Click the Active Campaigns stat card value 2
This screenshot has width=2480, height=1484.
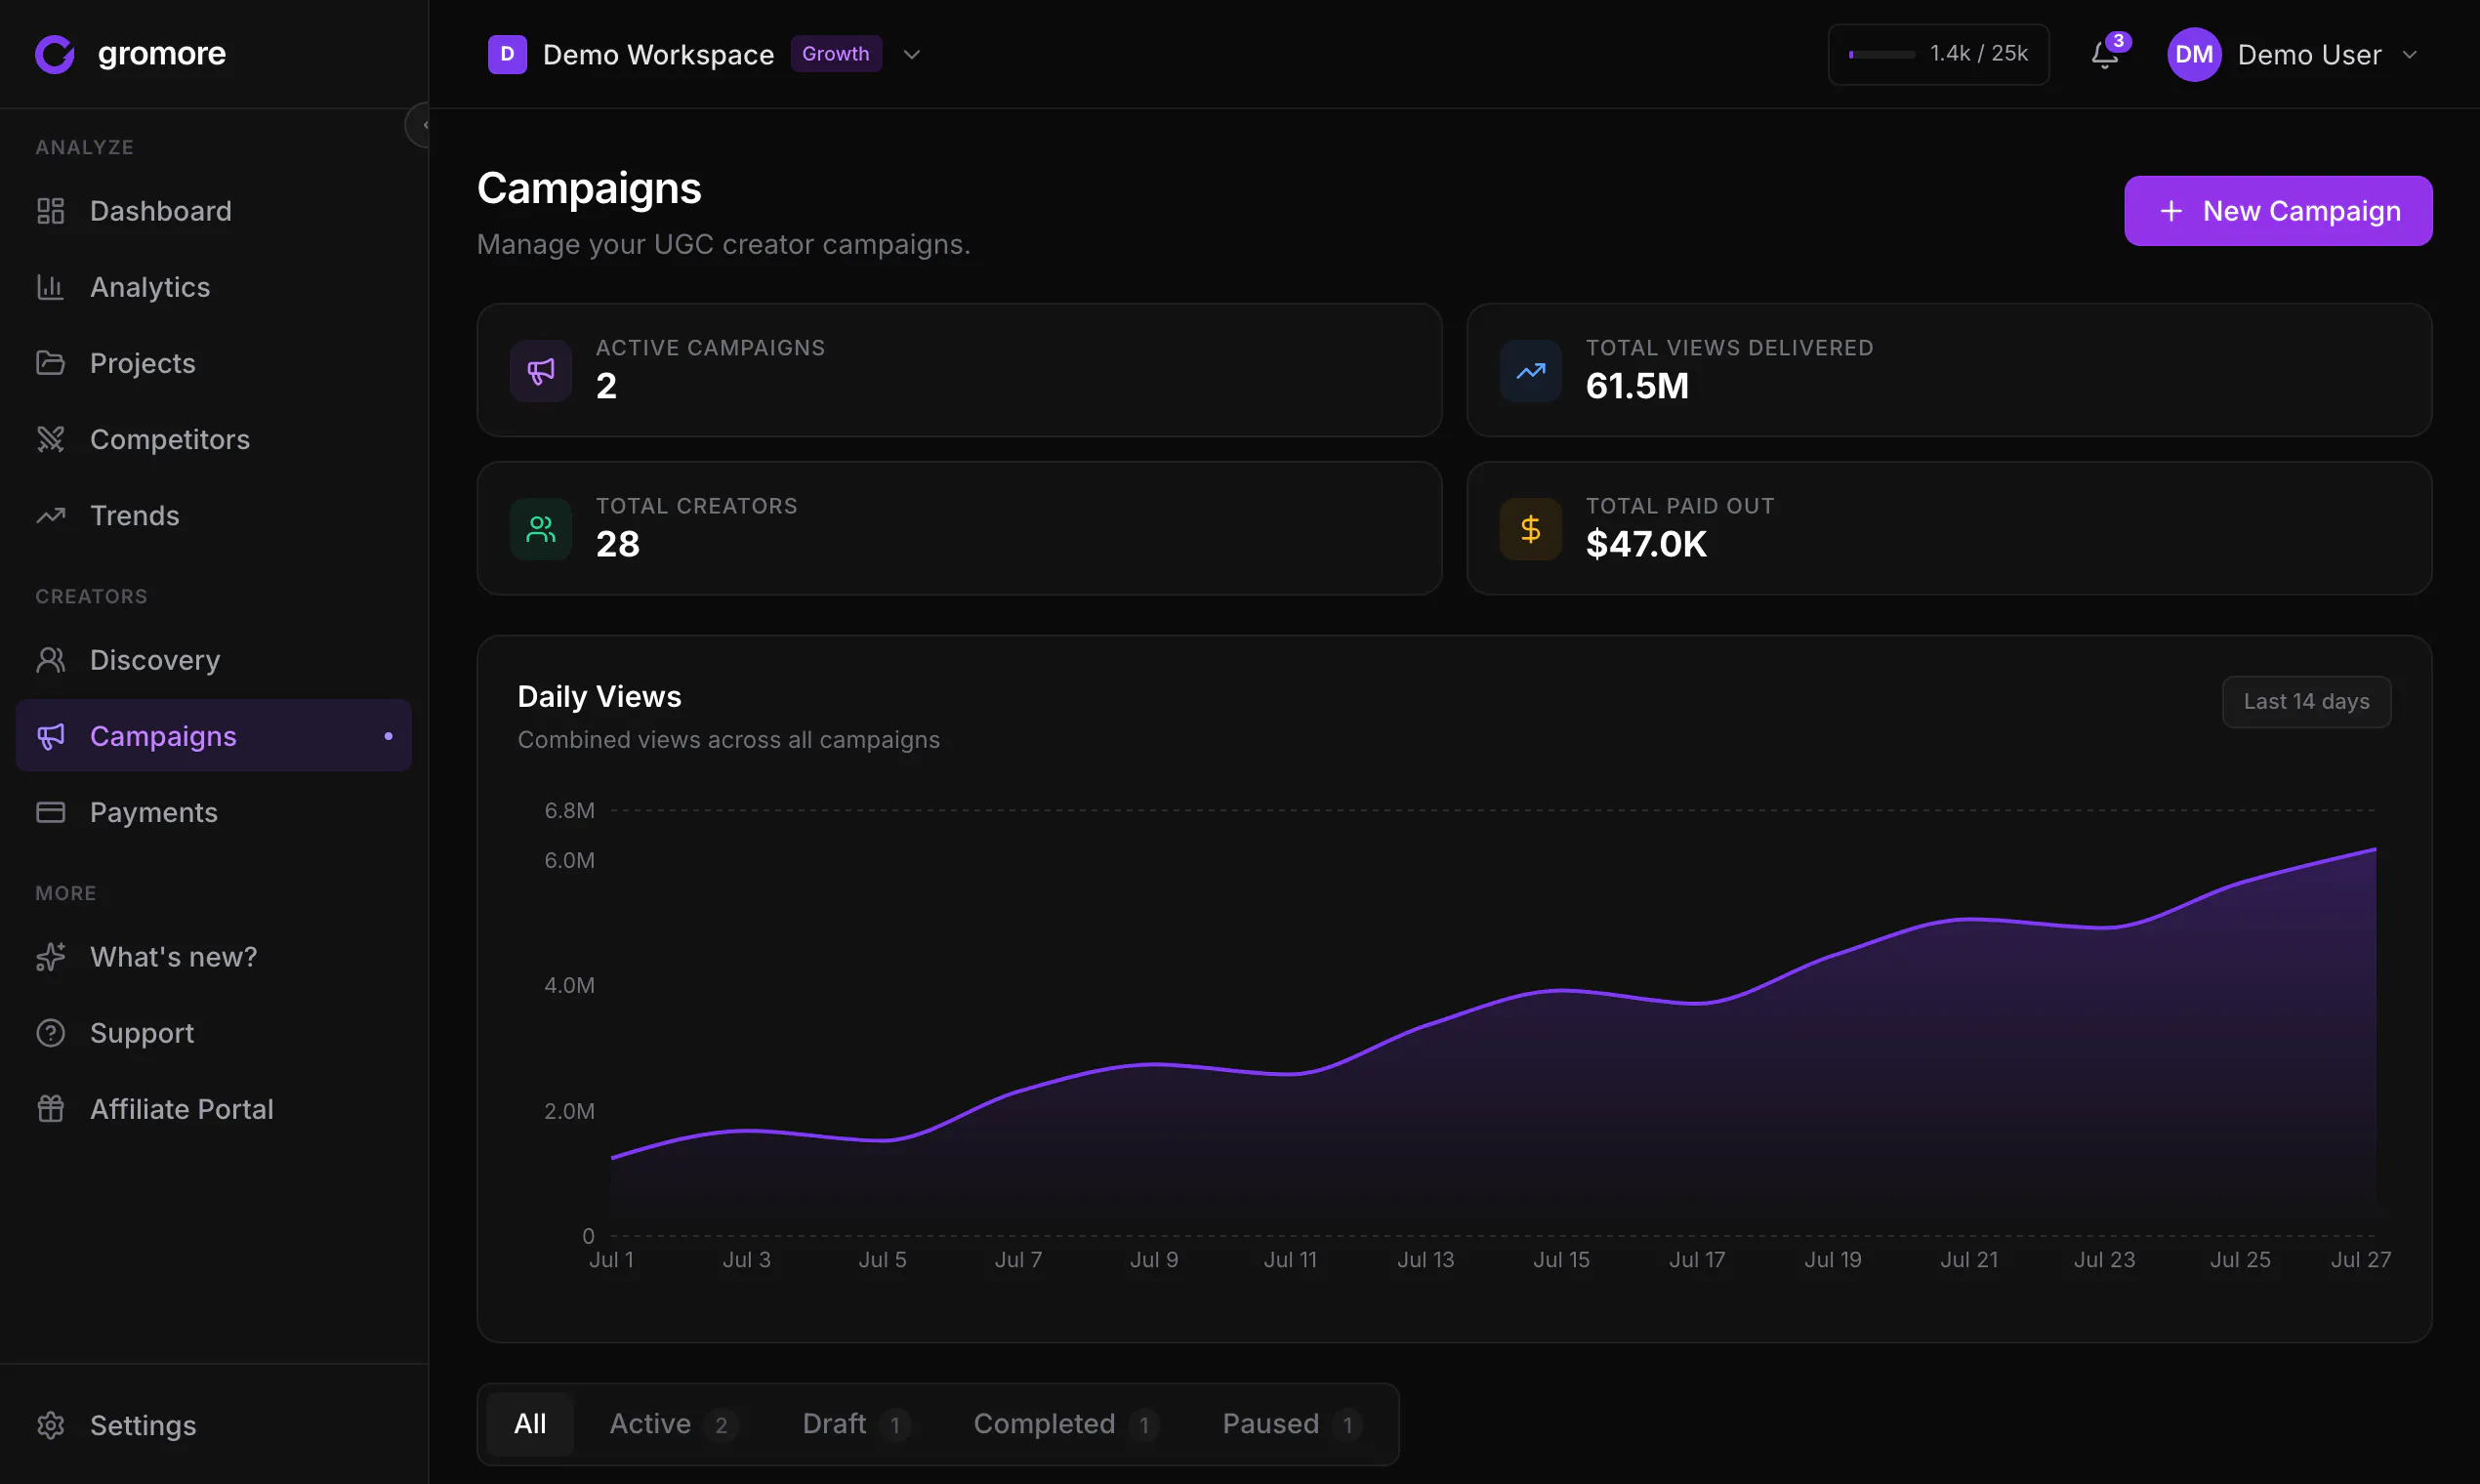tap(606, 386)
